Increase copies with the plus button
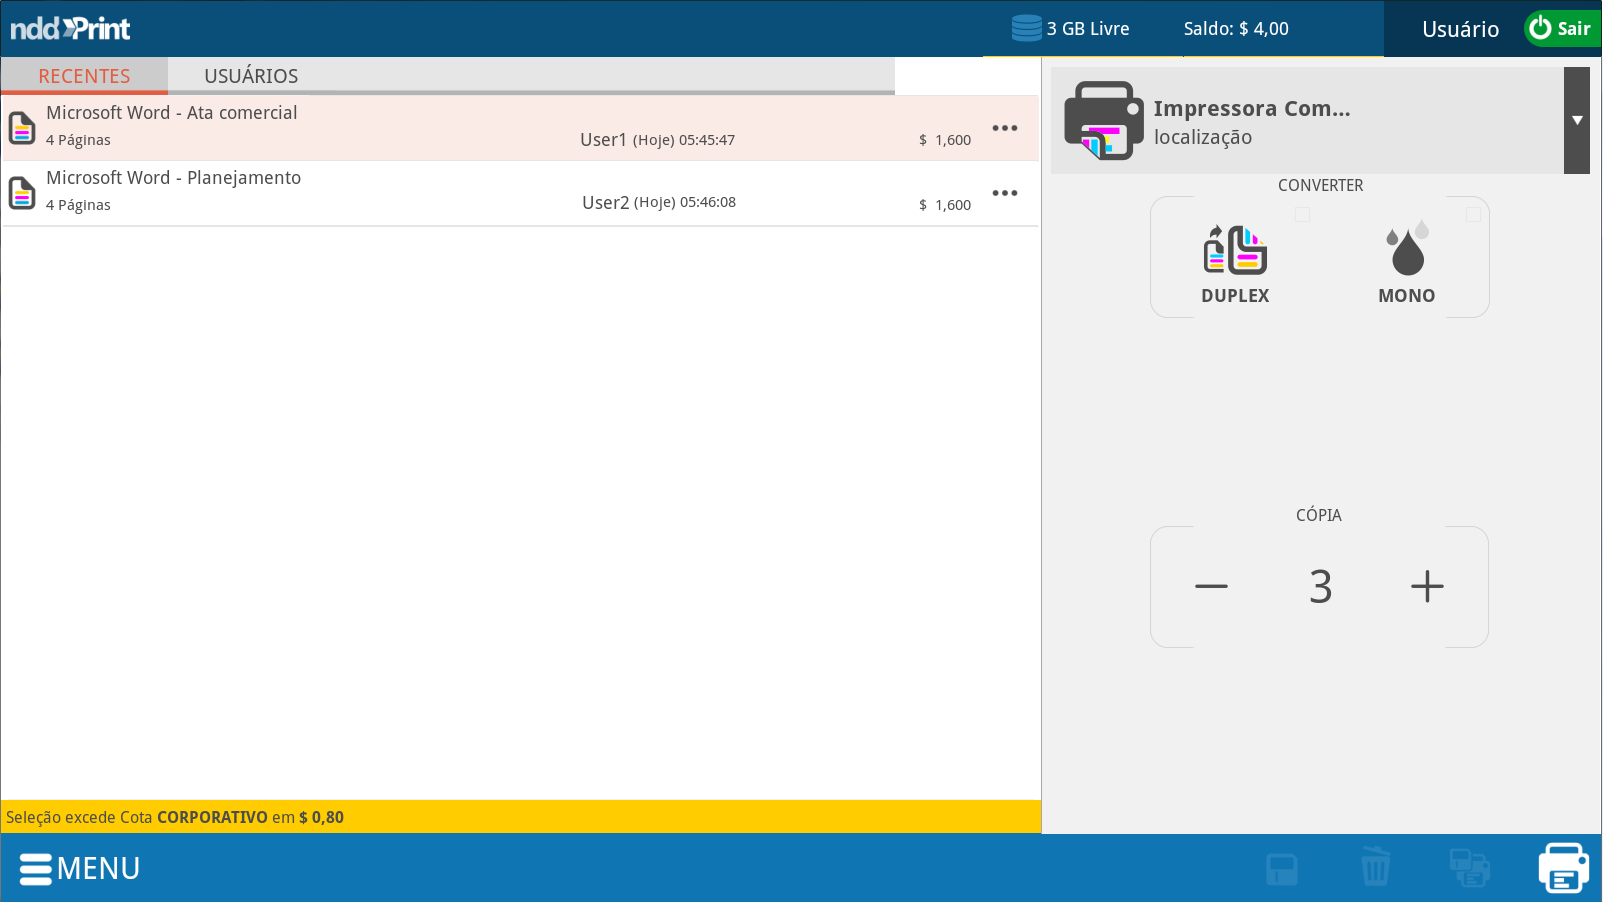 [x=1427, y=586]
